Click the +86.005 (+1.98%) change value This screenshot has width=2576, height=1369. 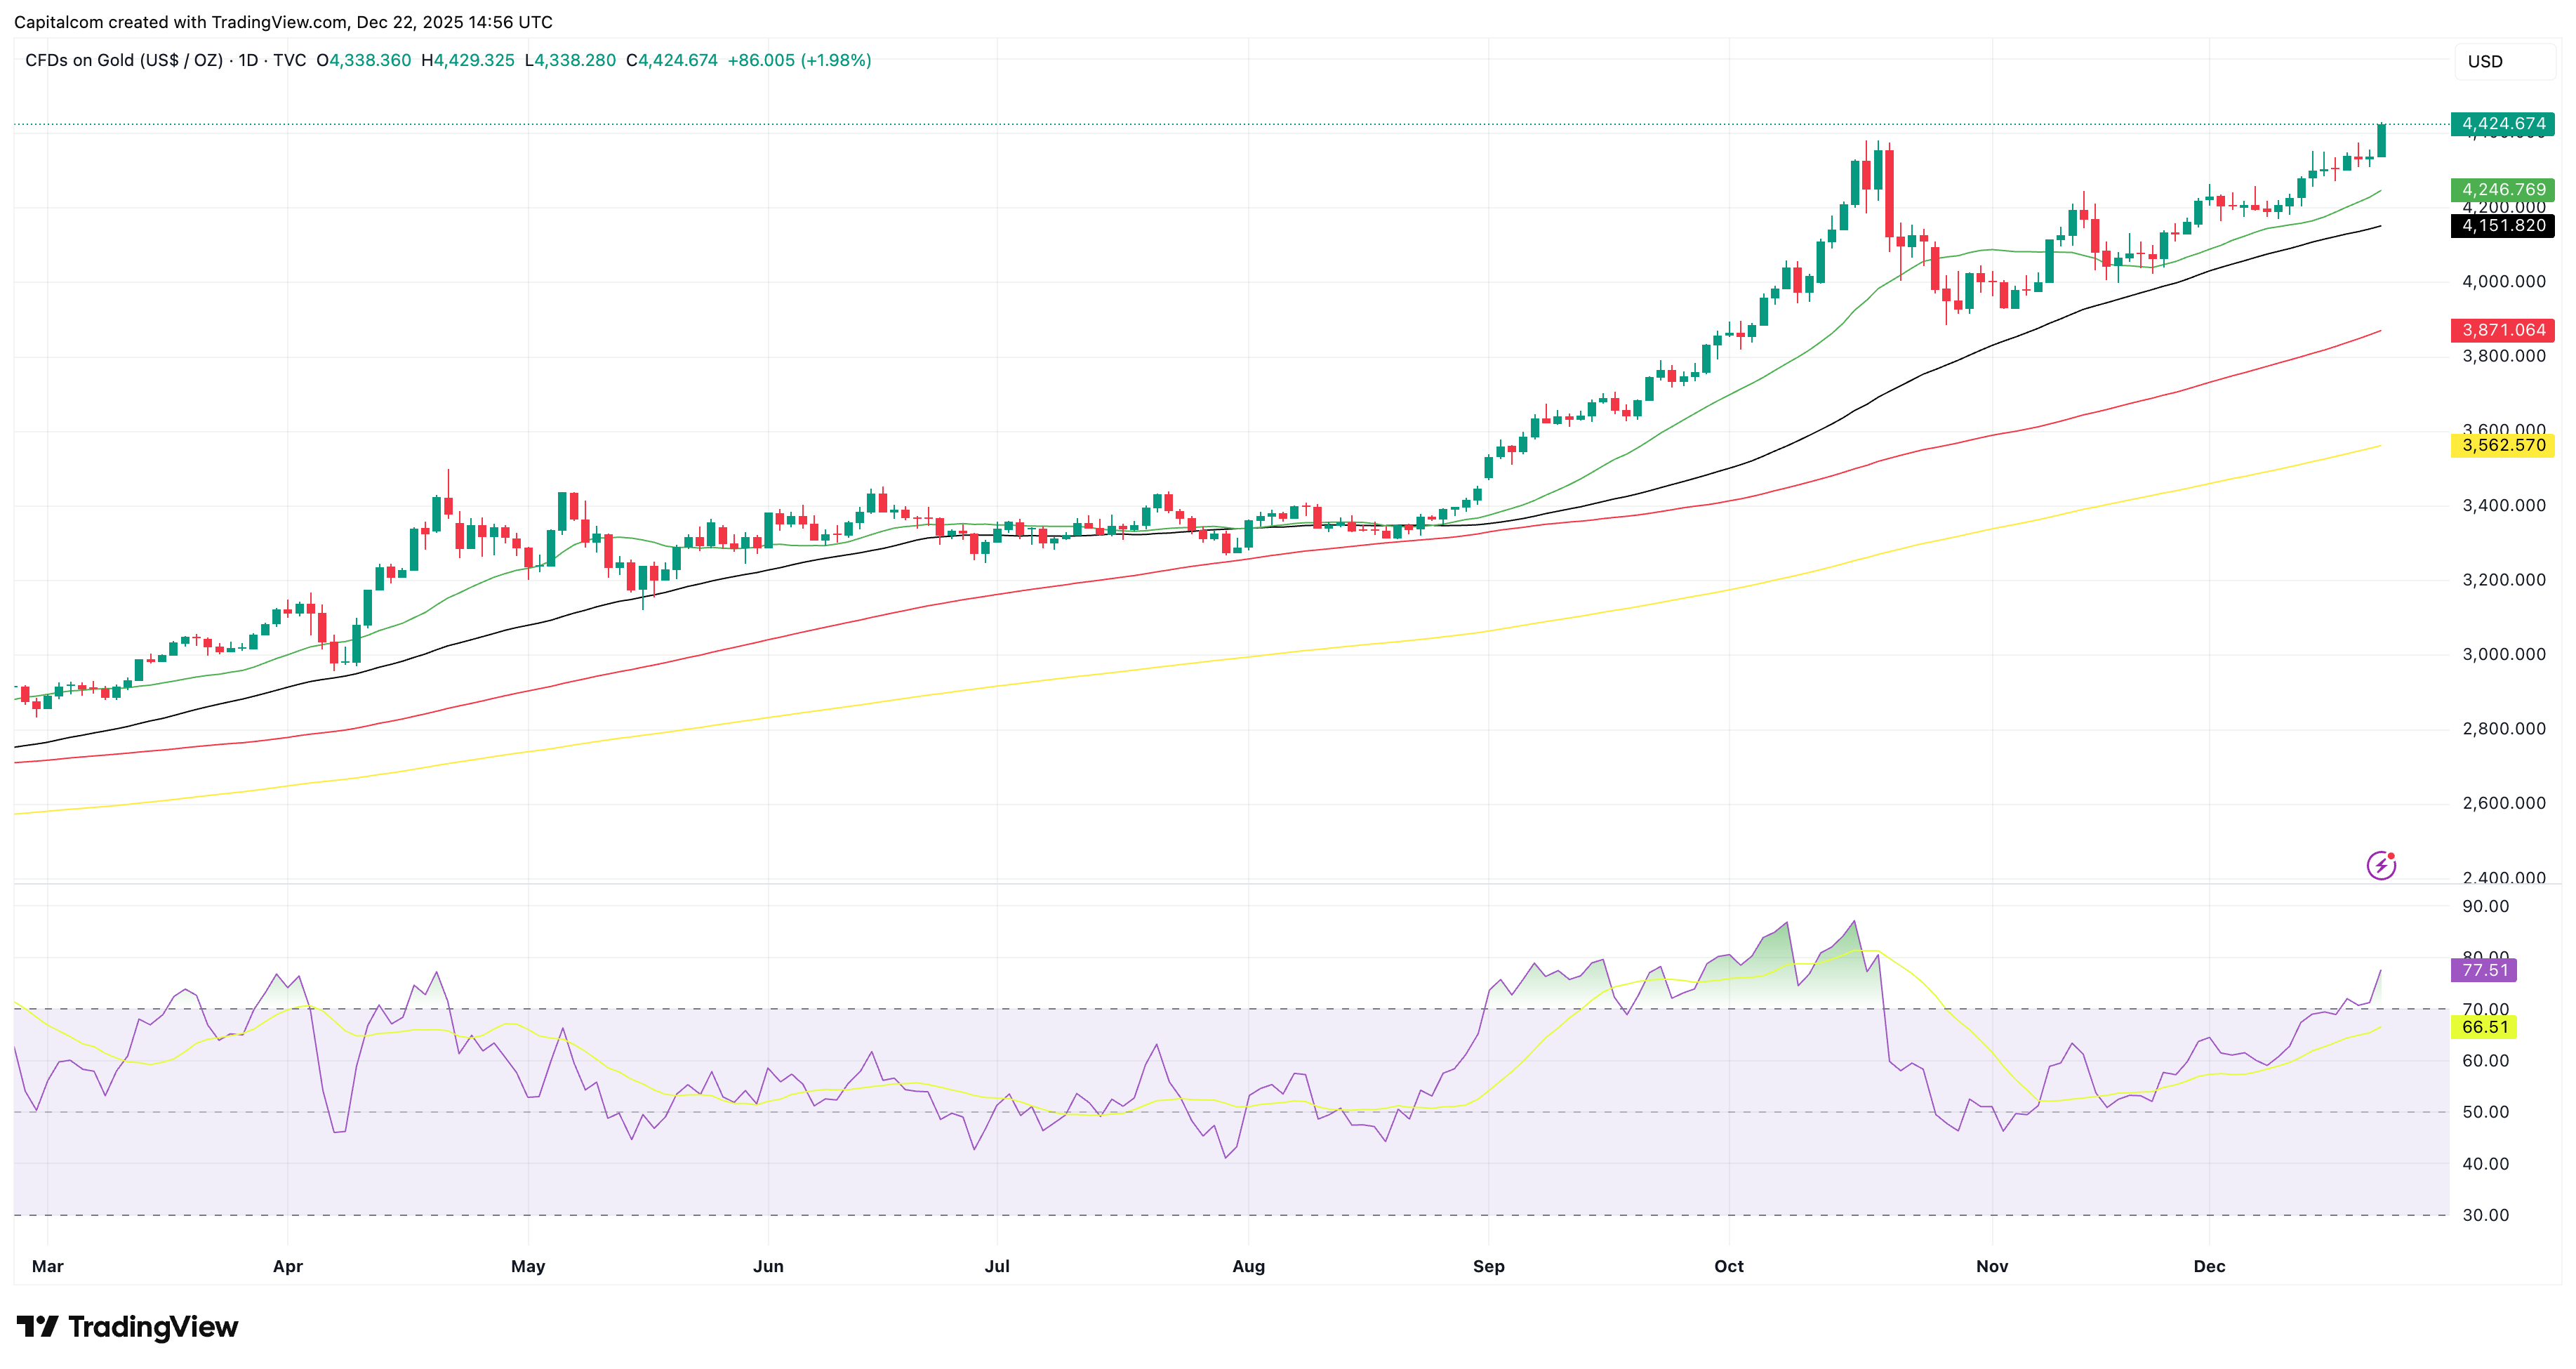(x=799, y=60)
